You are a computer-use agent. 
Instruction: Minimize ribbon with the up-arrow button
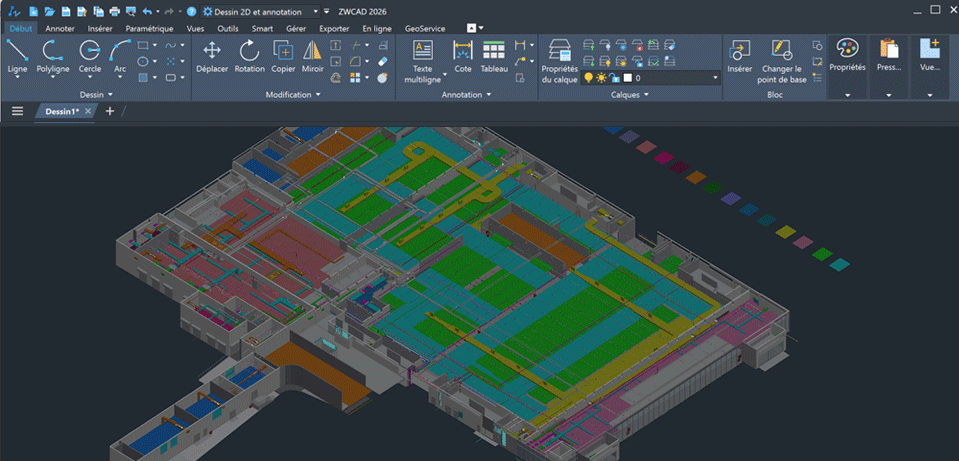tap(472, 28)
